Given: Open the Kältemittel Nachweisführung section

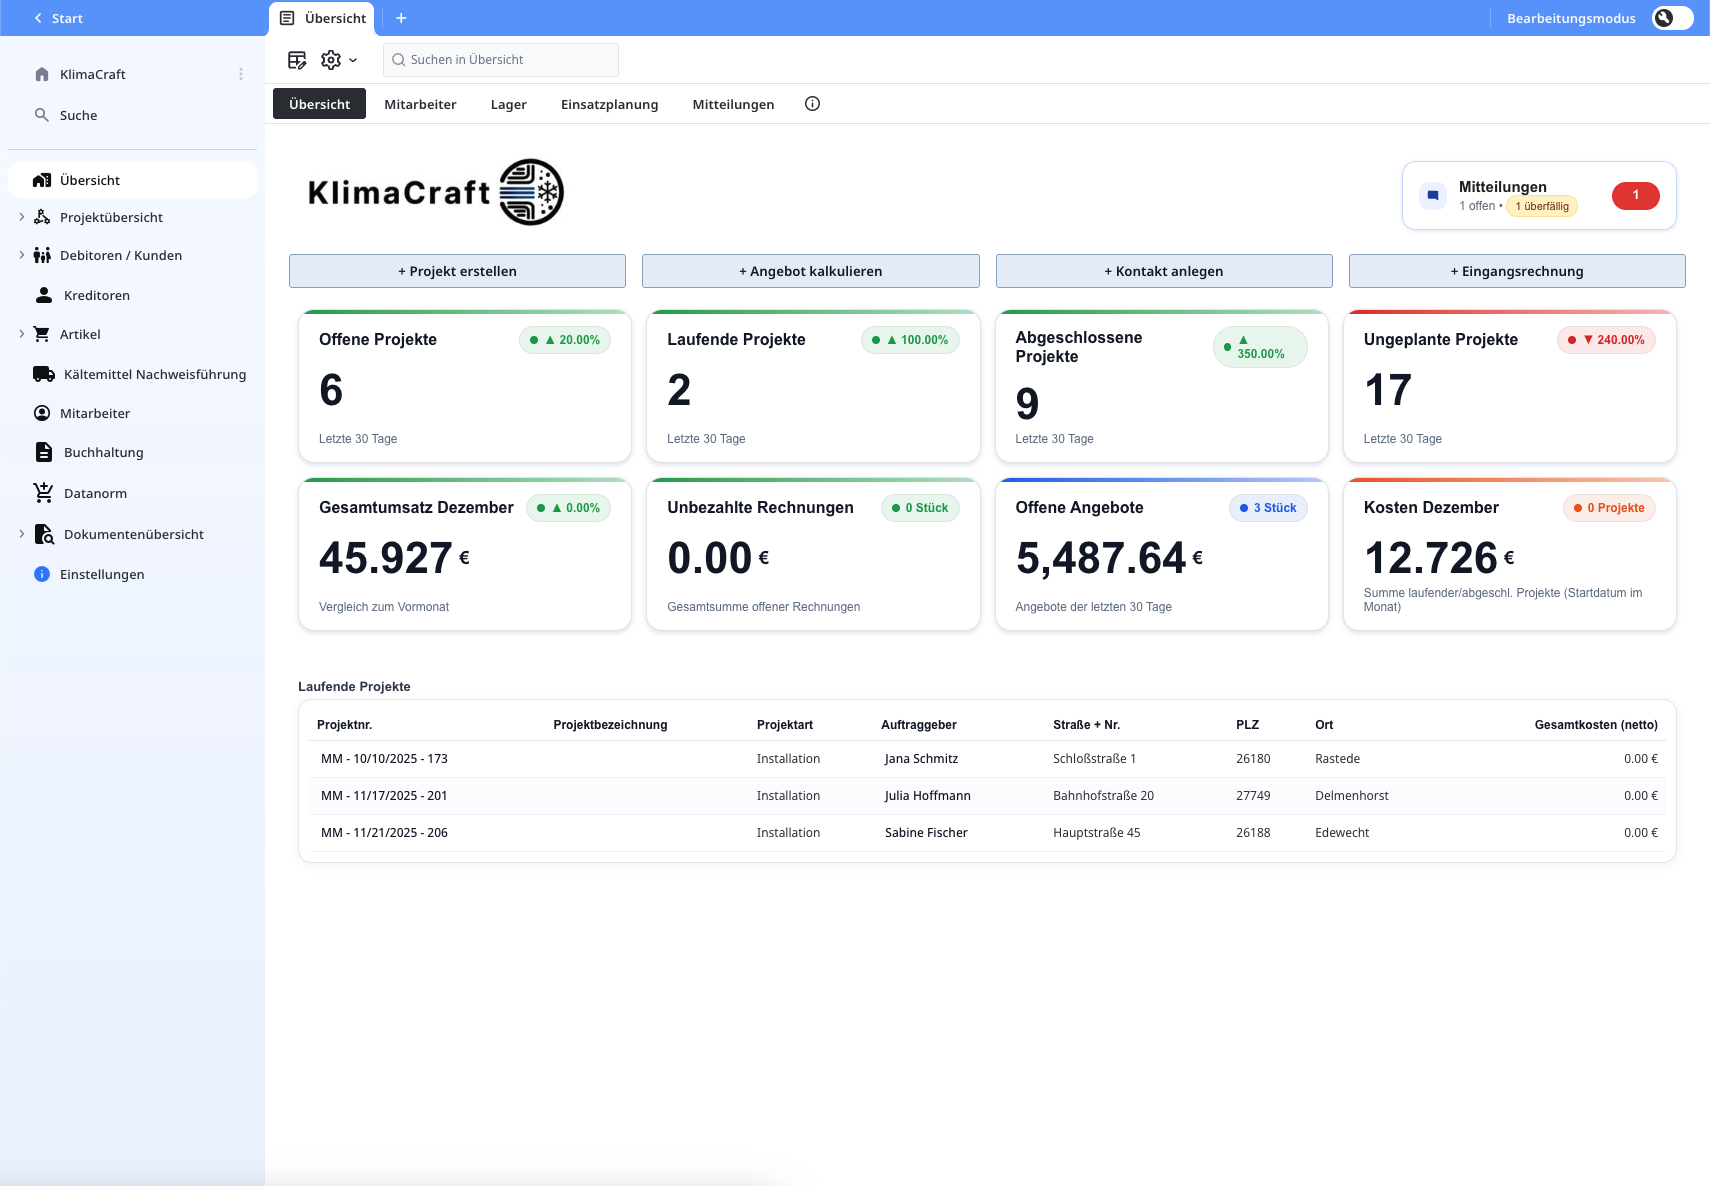Looking at the screenshot, I should 154,374.
